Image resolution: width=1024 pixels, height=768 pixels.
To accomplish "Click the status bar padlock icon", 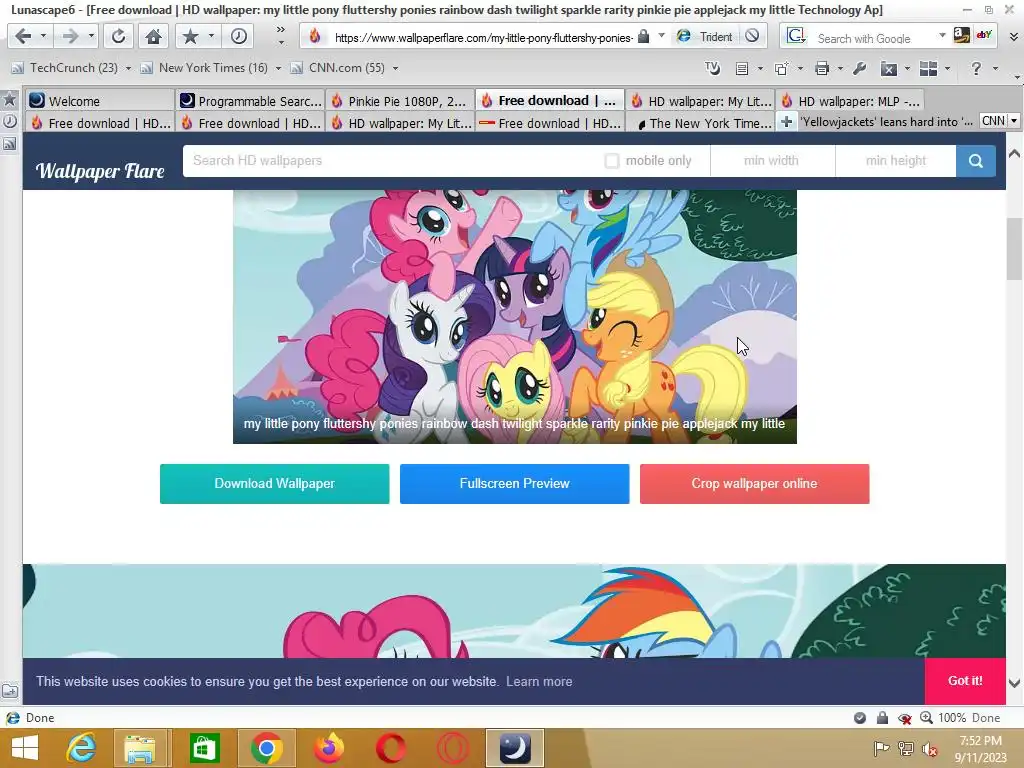I will [x=882, y=718].
